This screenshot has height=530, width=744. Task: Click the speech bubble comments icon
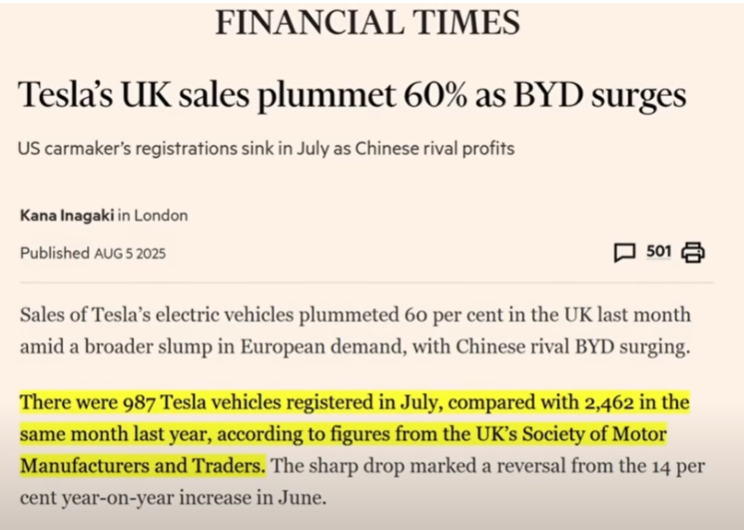[x=624, y=252]
